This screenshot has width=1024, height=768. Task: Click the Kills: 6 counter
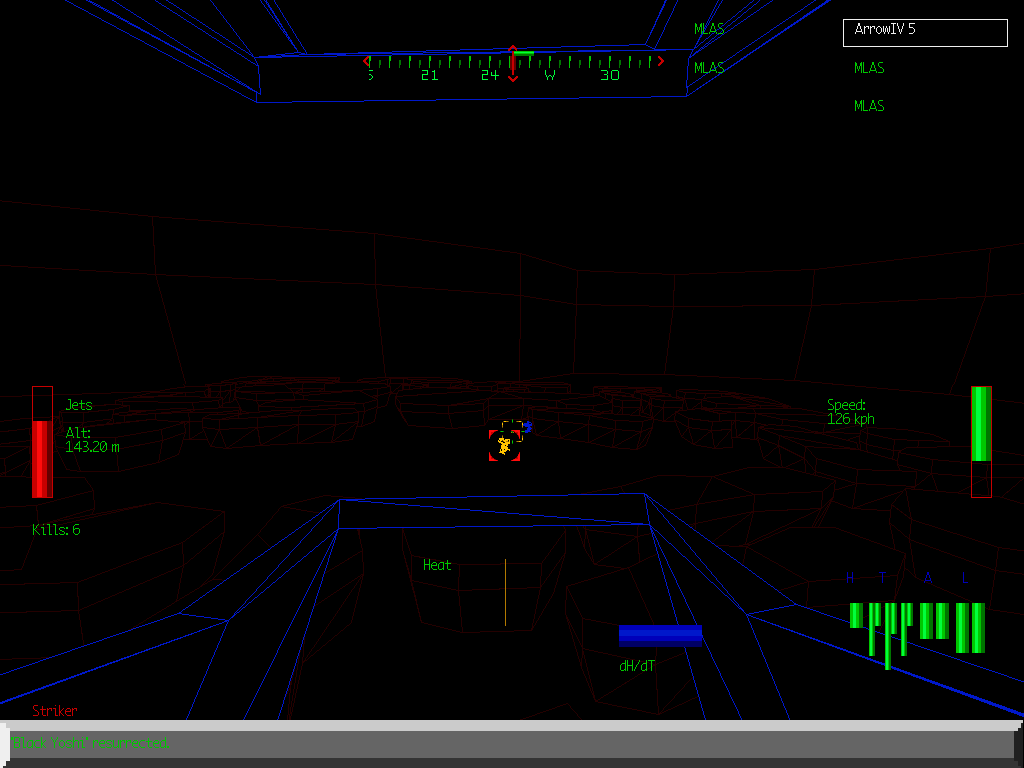[56, 530]
